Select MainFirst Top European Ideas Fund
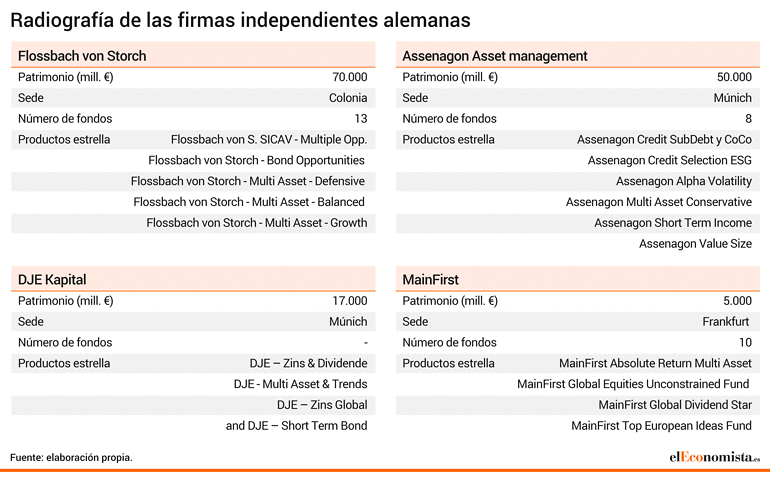This screenshot has height=479, width=770. pyautogui.click(x=661, y=425)
